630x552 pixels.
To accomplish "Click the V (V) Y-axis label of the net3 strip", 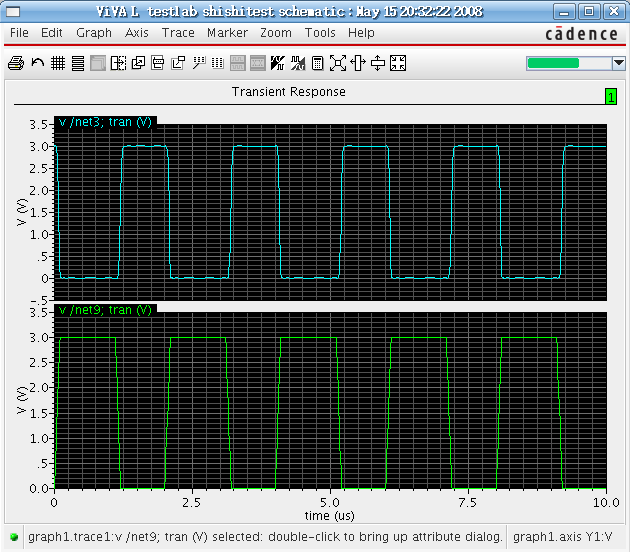I will pos(22,212).
